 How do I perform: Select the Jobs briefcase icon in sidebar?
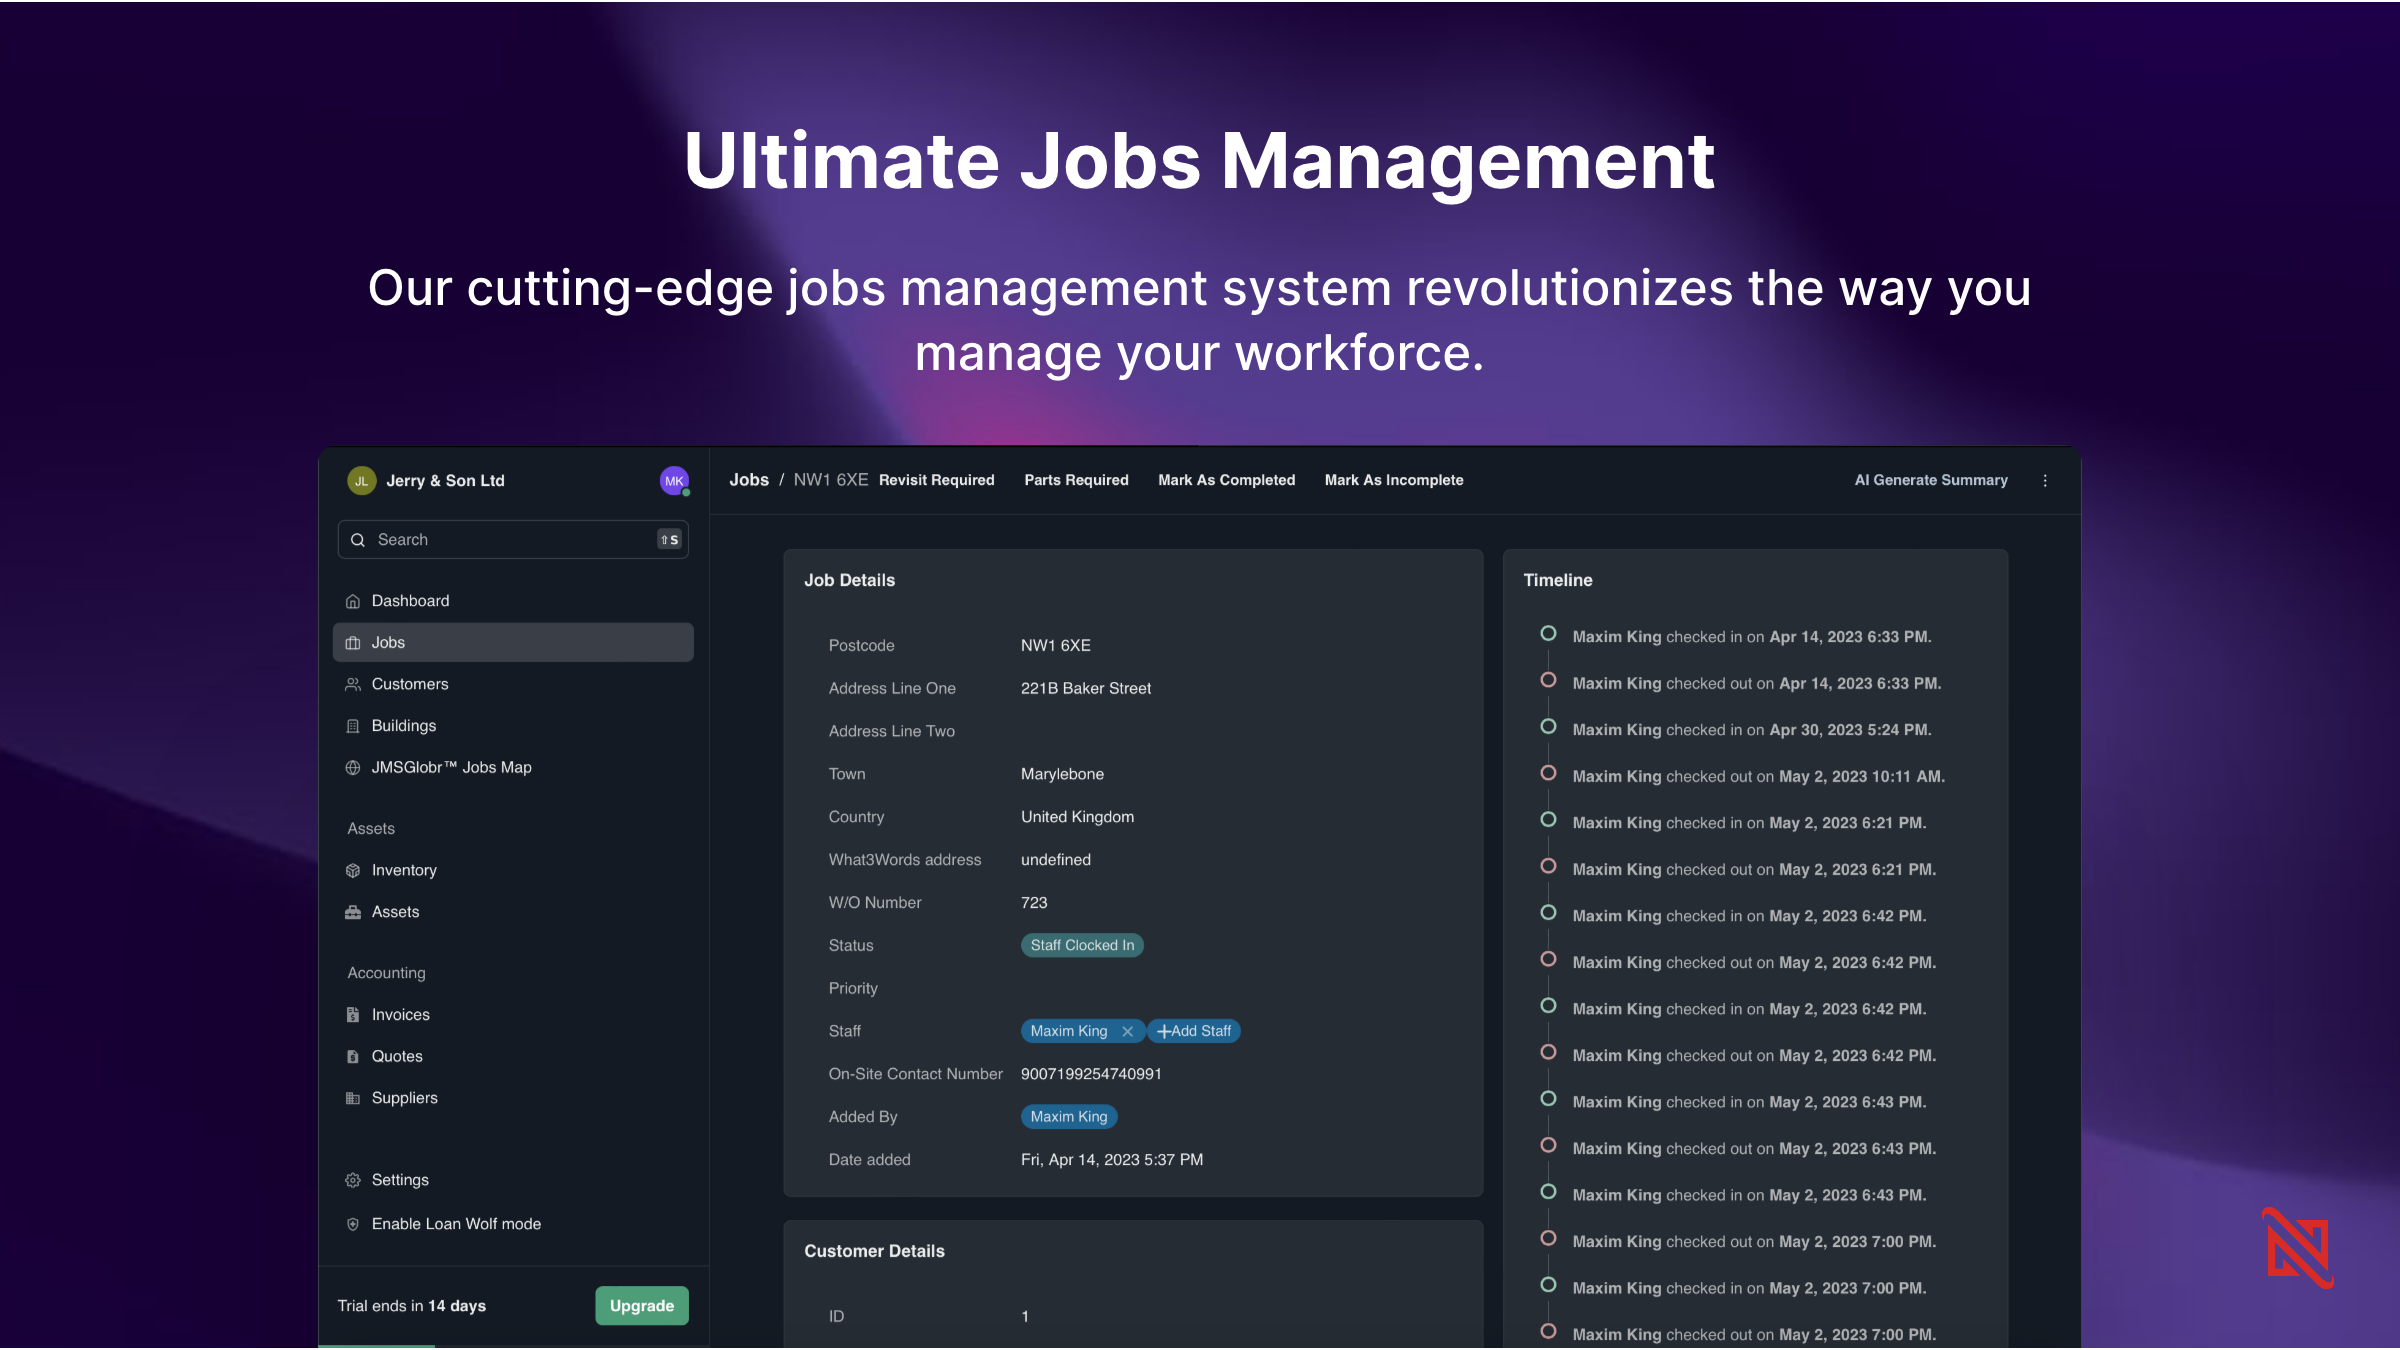coord(353,642)
